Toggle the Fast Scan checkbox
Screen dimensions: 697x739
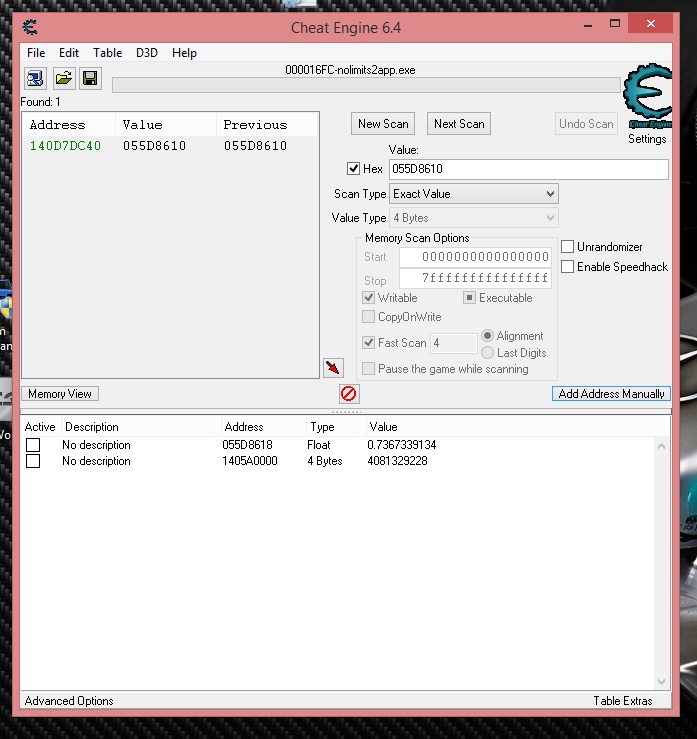(x=369, y=343)
